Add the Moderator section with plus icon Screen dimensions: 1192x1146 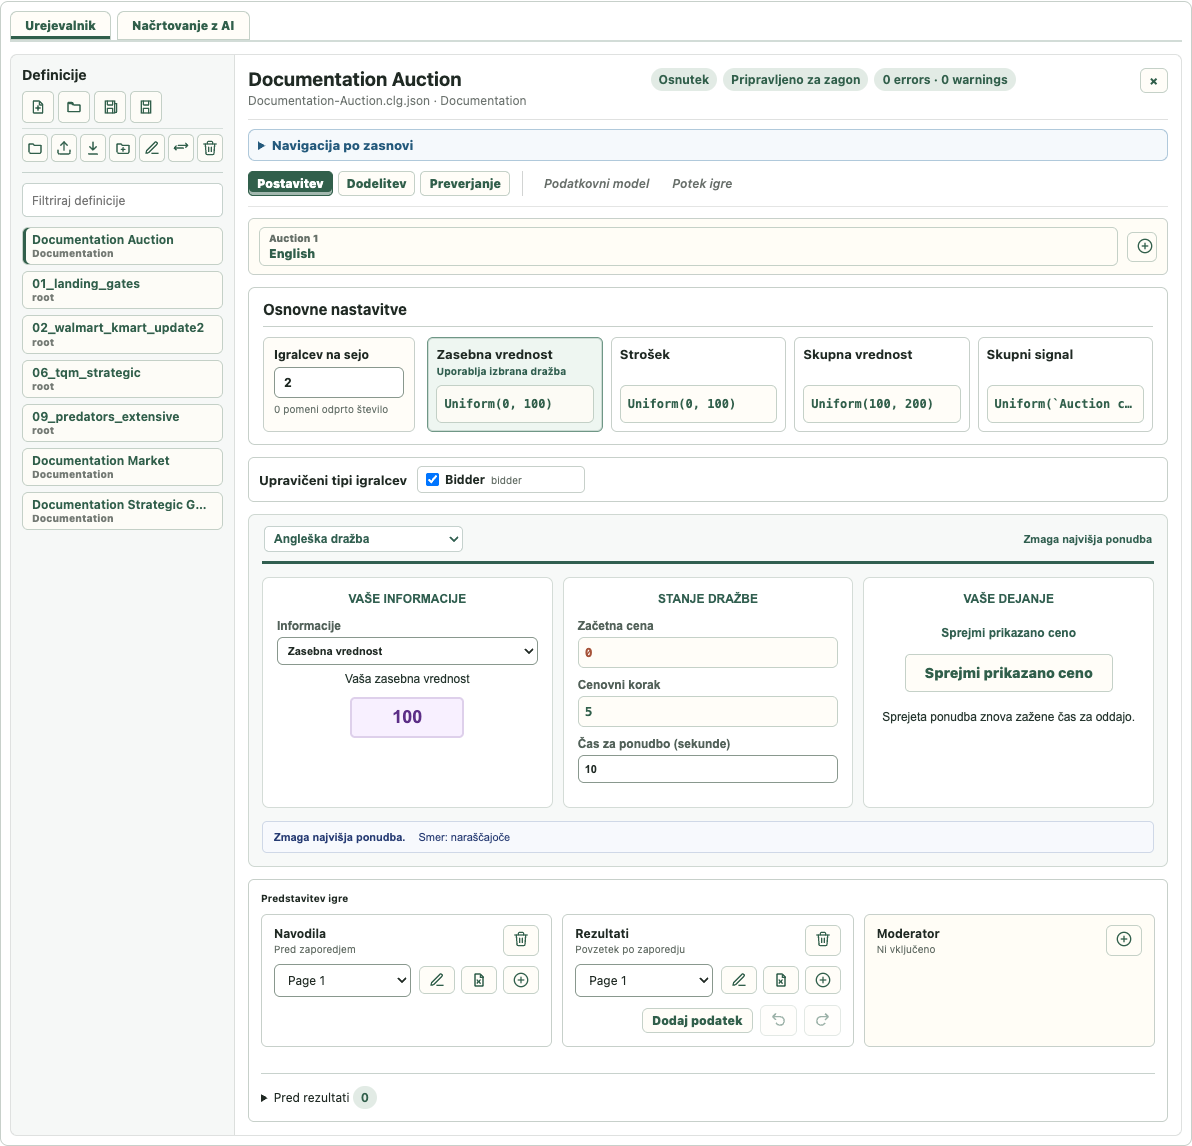click(x=1124, y=939)
